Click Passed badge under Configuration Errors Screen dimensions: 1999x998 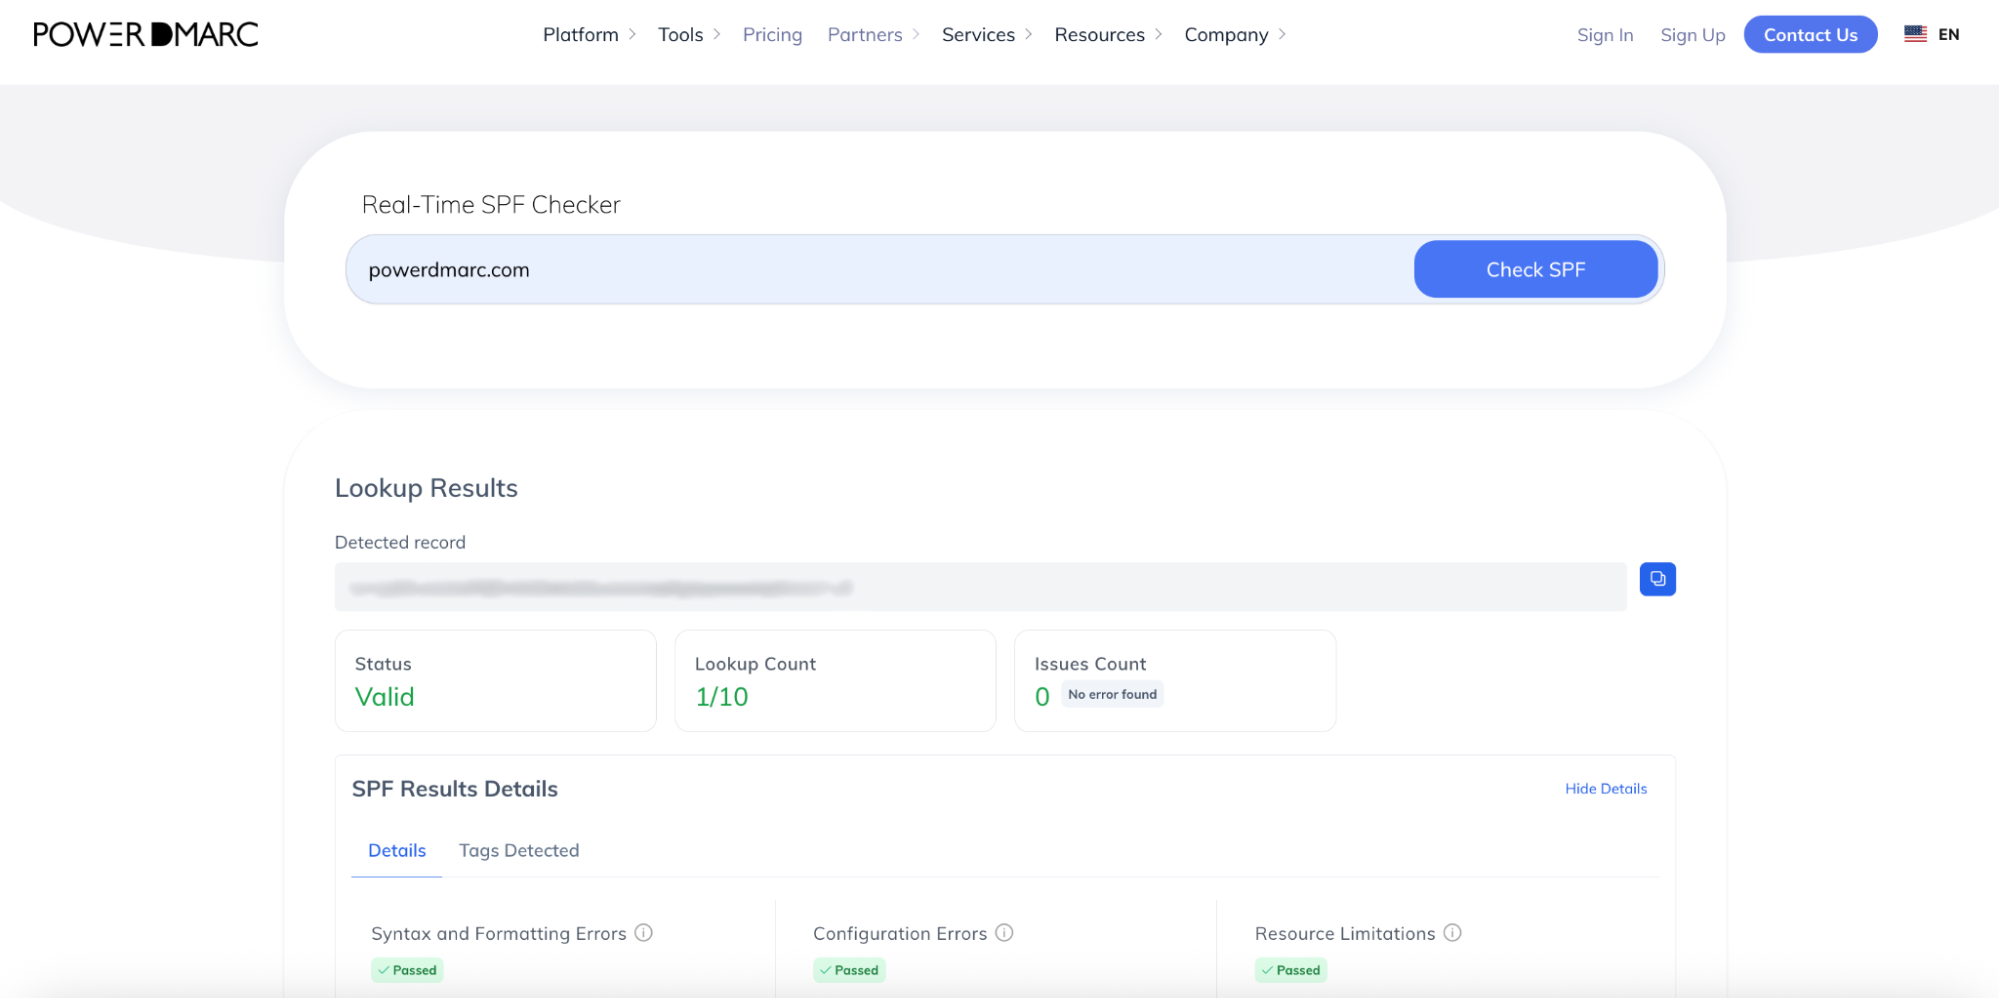(x=849, y=970)
